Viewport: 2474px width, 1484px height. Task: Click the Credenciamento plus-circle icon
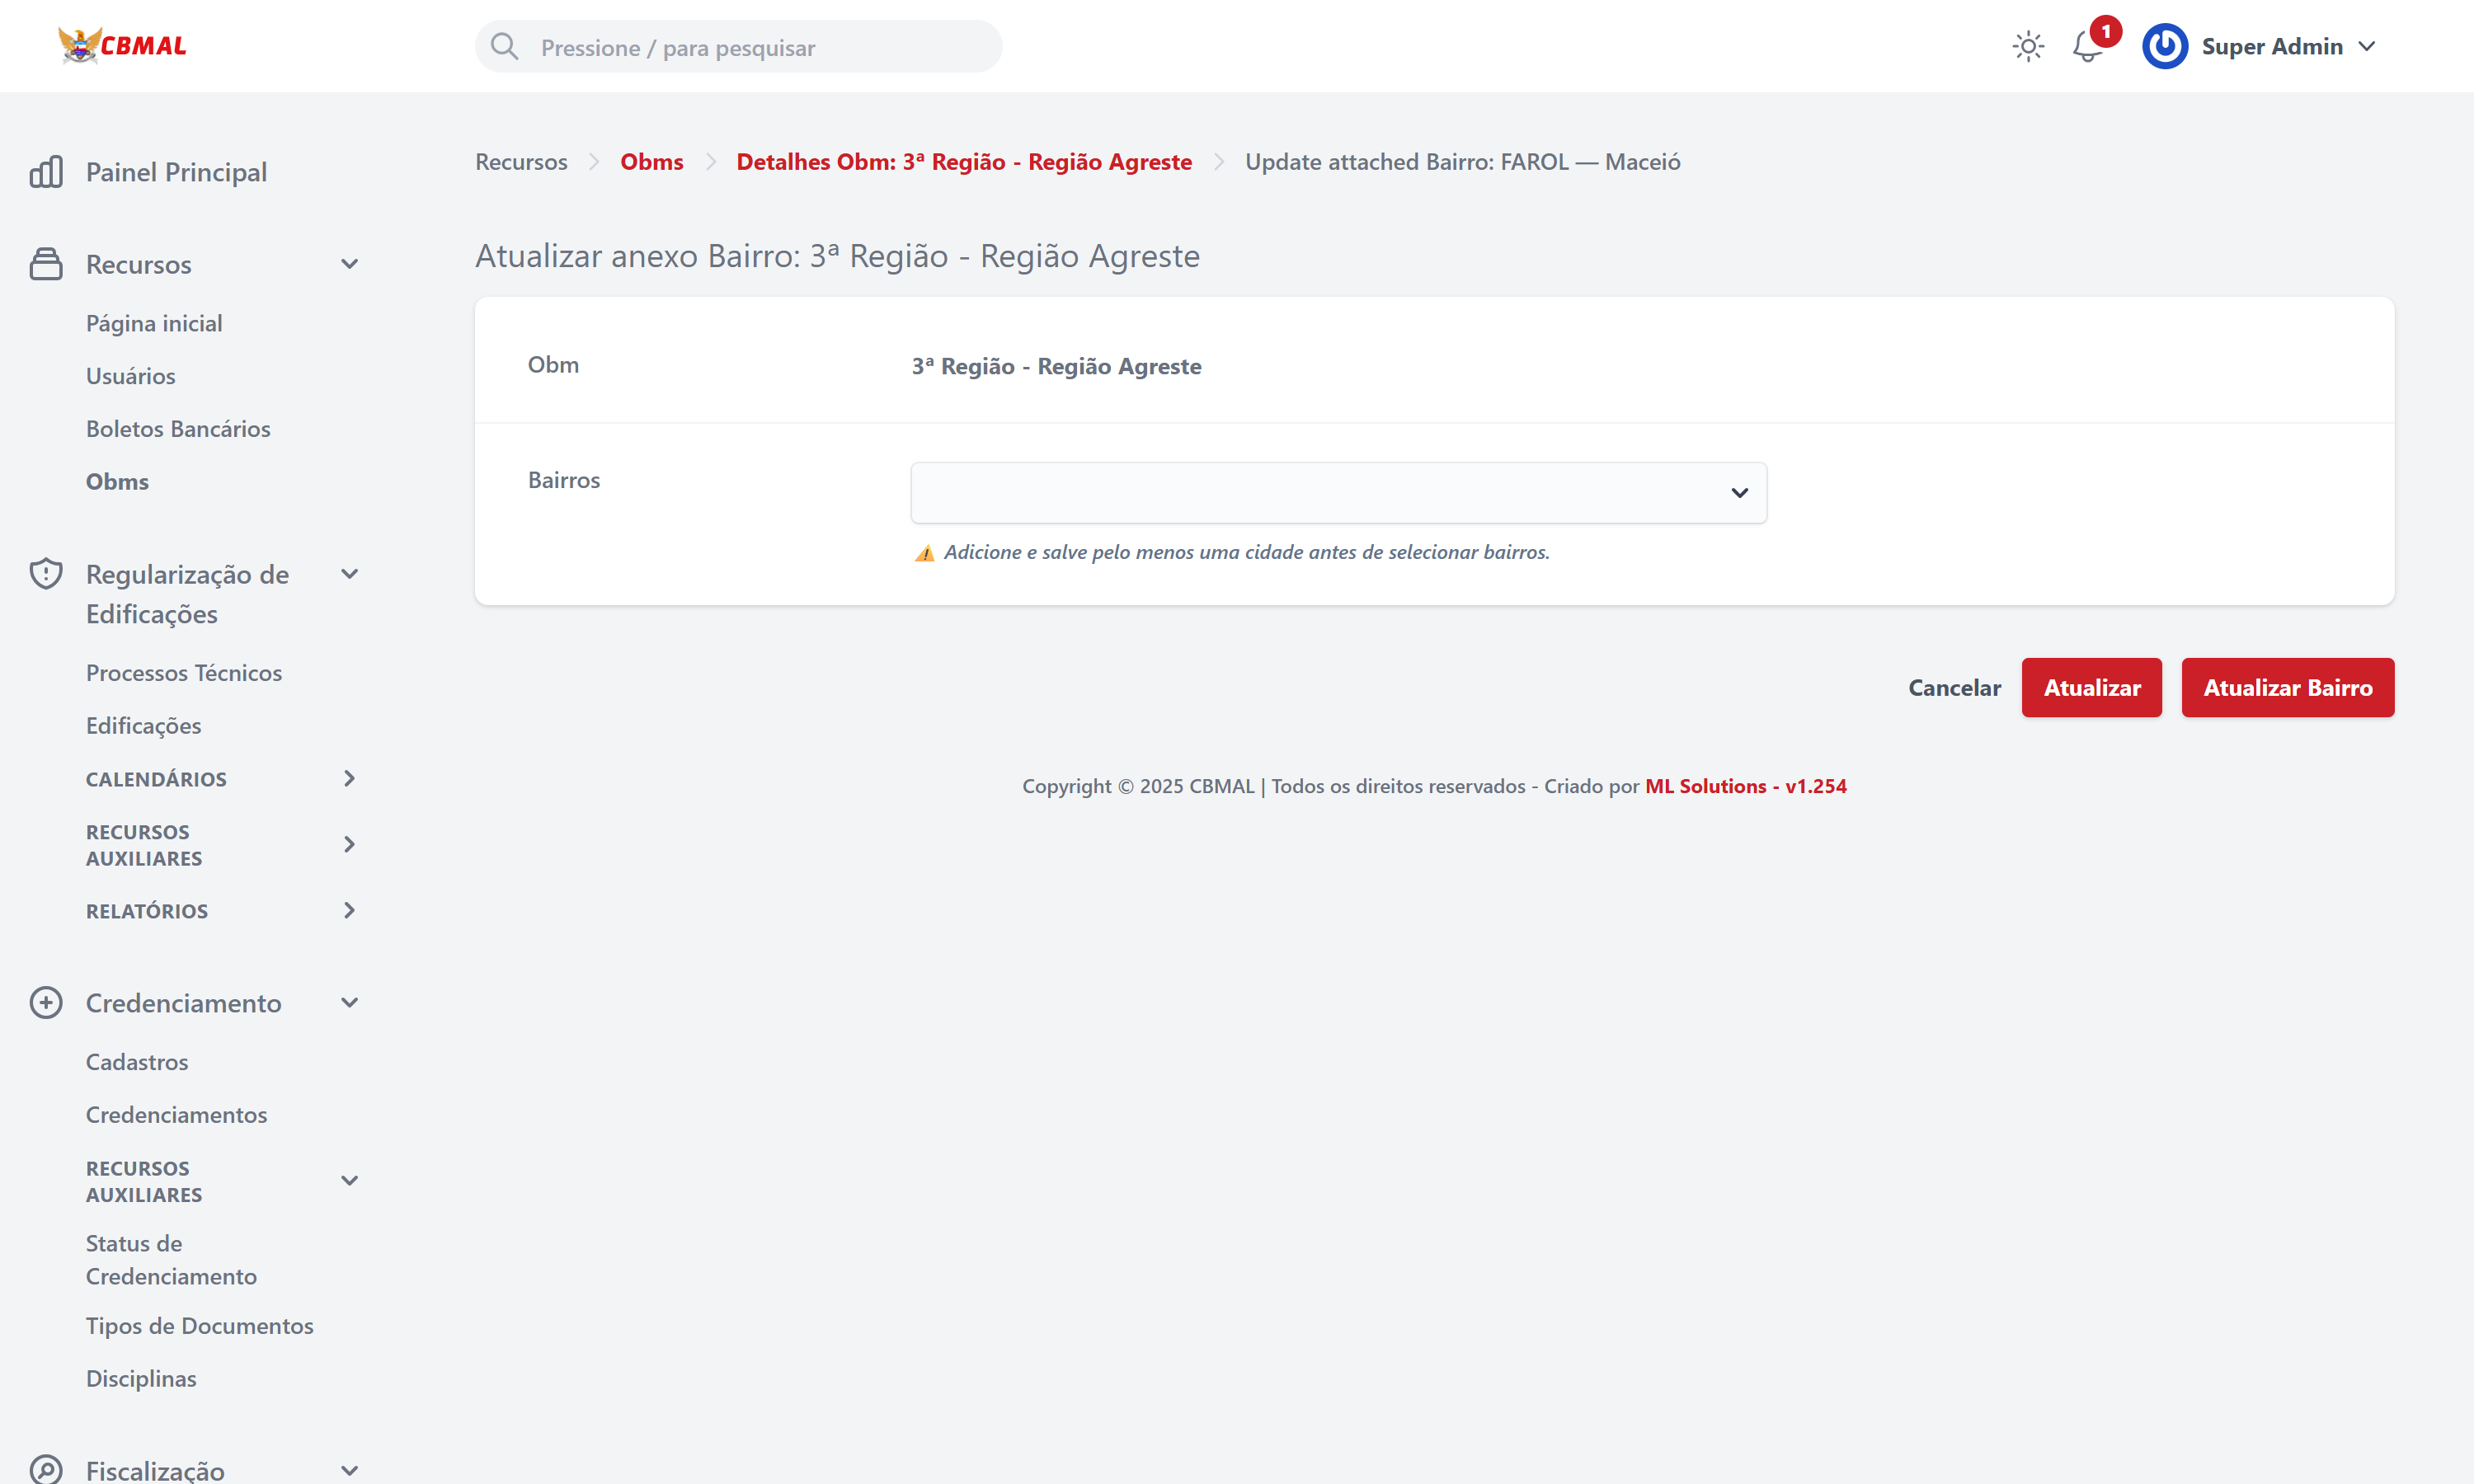[x=46, y=1003]
